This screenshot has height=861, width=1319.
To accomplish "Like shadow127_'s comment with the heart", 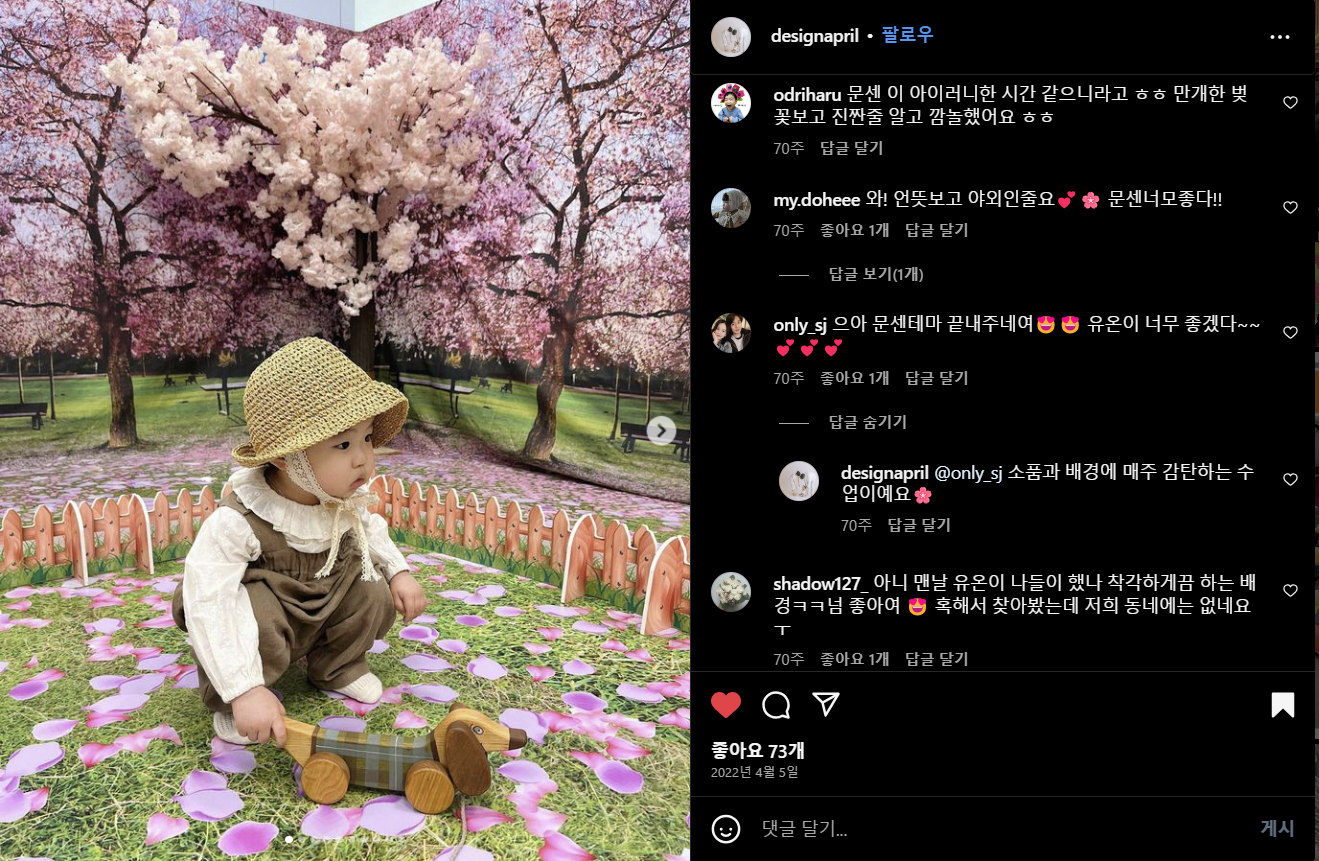I will 1290,591.
